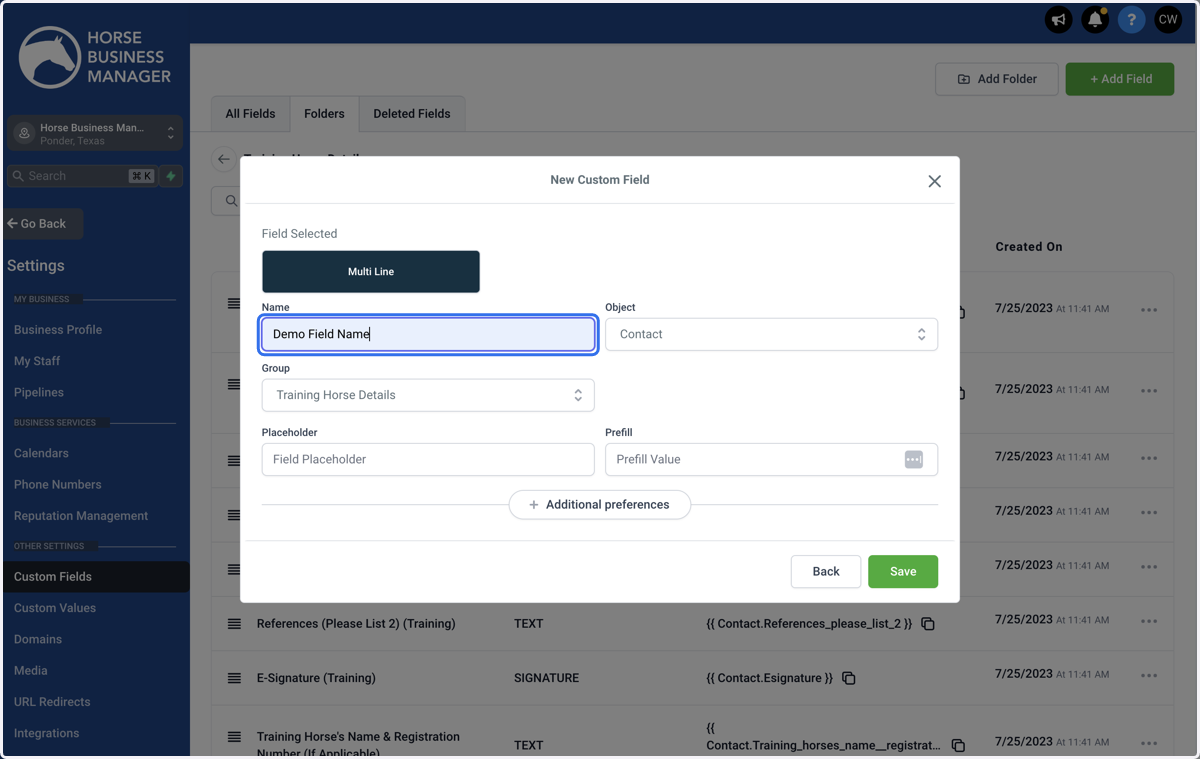Open row options for E-Signature (Training)
Viewport: 1200px width, 759px height.
pyautogui.click(x=1149, y=676)
